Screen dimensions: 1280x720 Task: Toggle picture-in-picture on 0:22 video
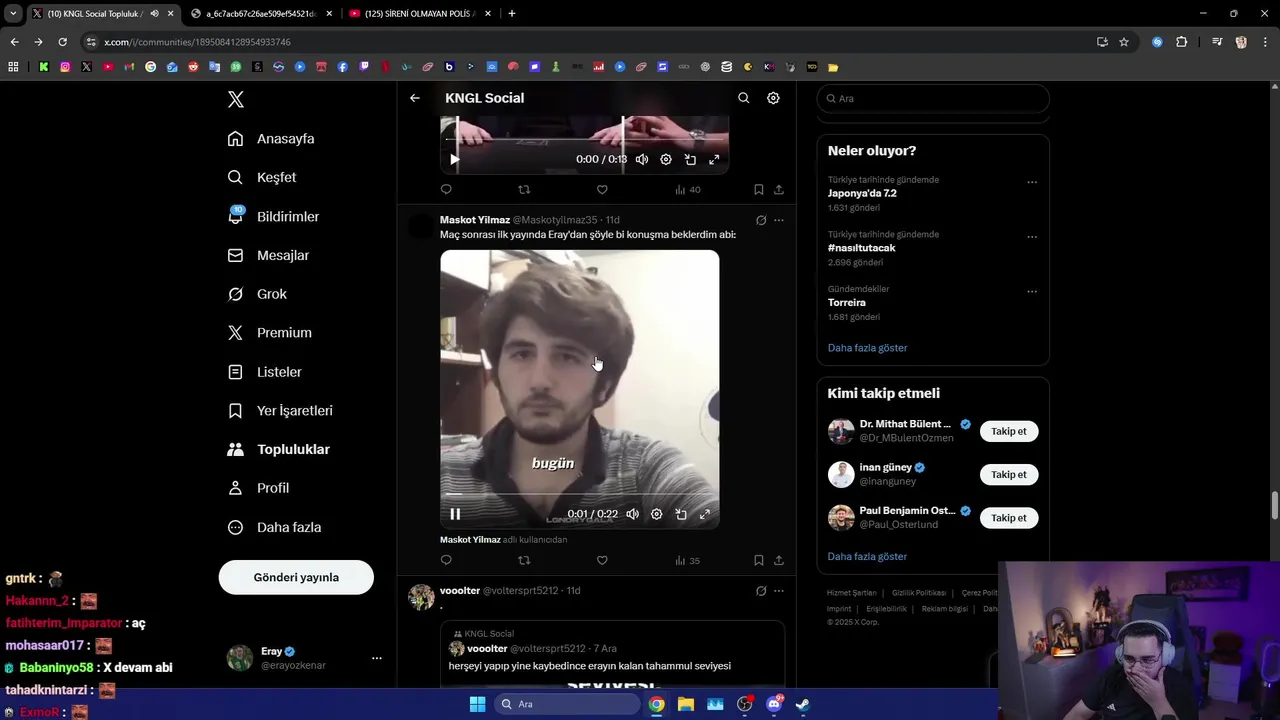[680, 514]
